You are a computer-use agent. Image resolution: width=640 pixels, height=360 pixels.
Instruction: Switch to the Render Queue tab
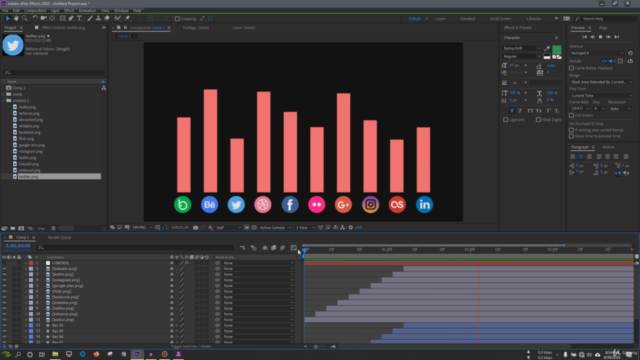coord(60,237)
